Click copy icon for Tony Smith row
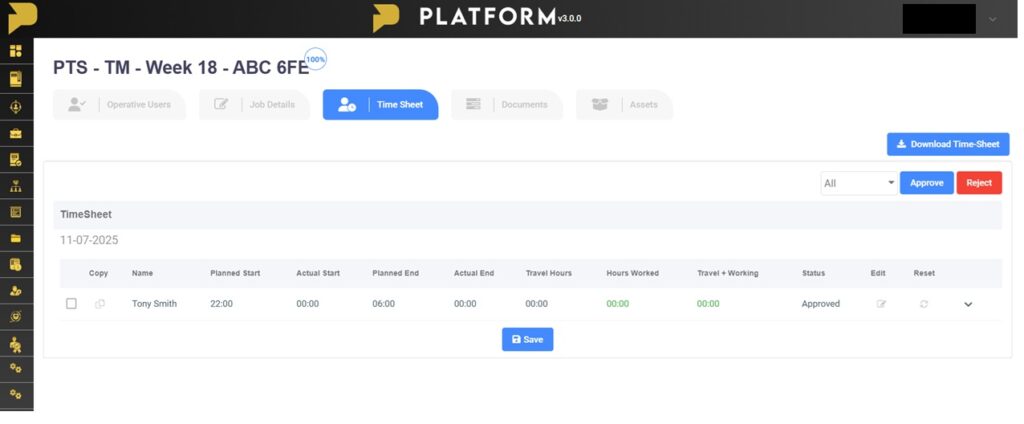 click(x=99, y=304)
